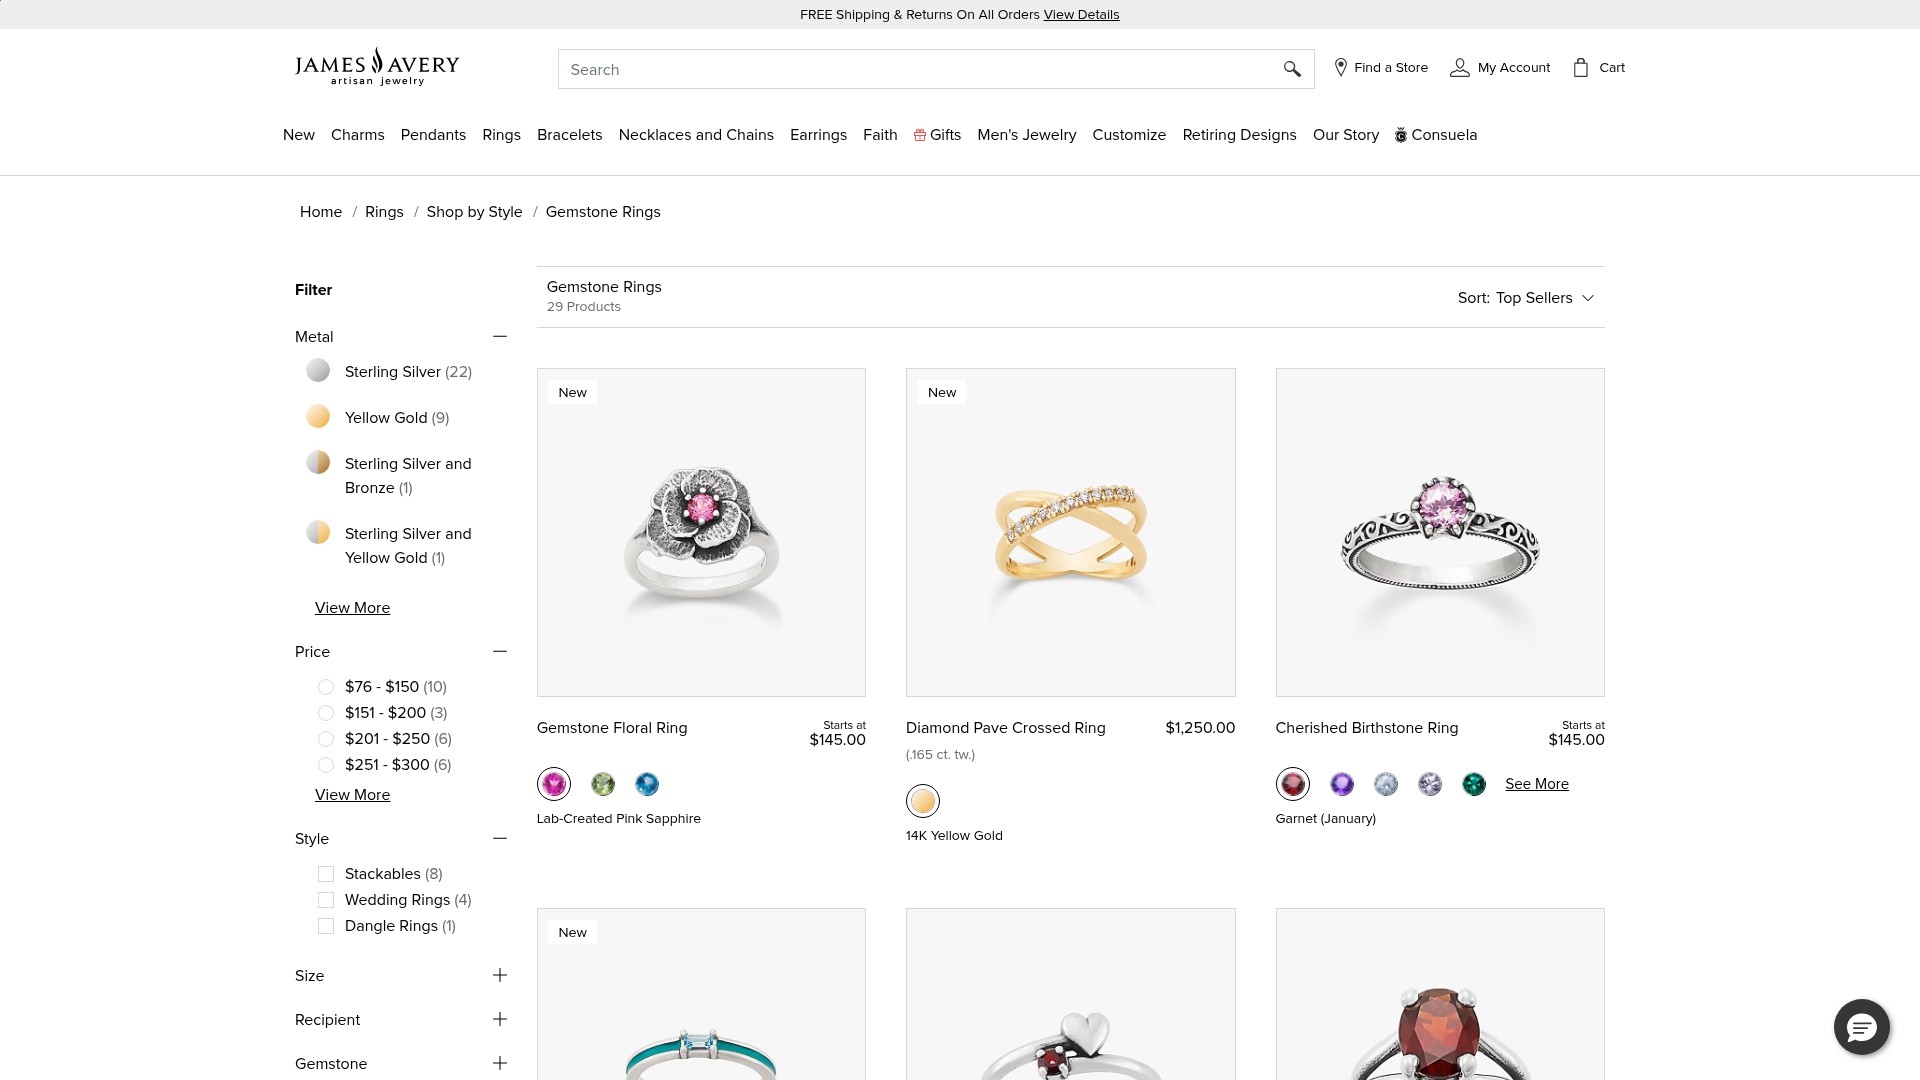Select Sterling Silver and Bronze swatch

click(x=318, y=463)
